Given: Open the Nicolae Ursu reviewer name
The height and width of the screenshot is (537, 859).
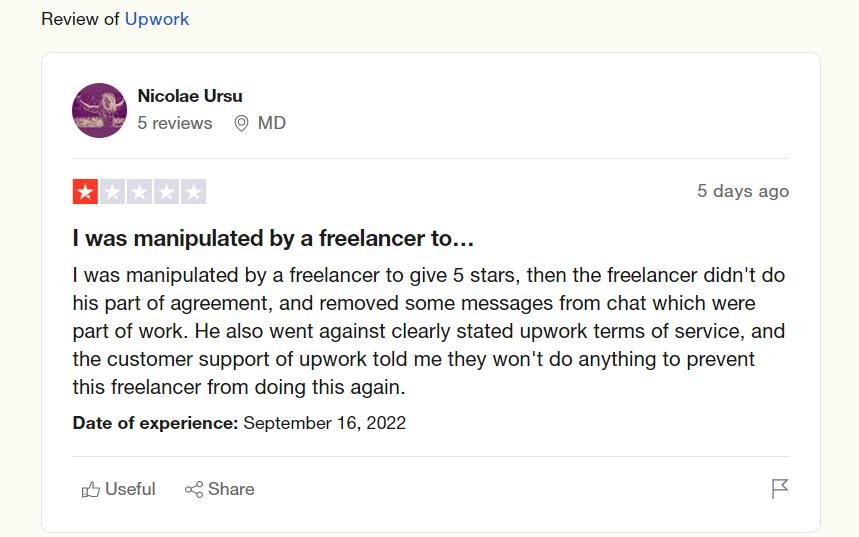Looking at the screenshot, I should point(190,96).
